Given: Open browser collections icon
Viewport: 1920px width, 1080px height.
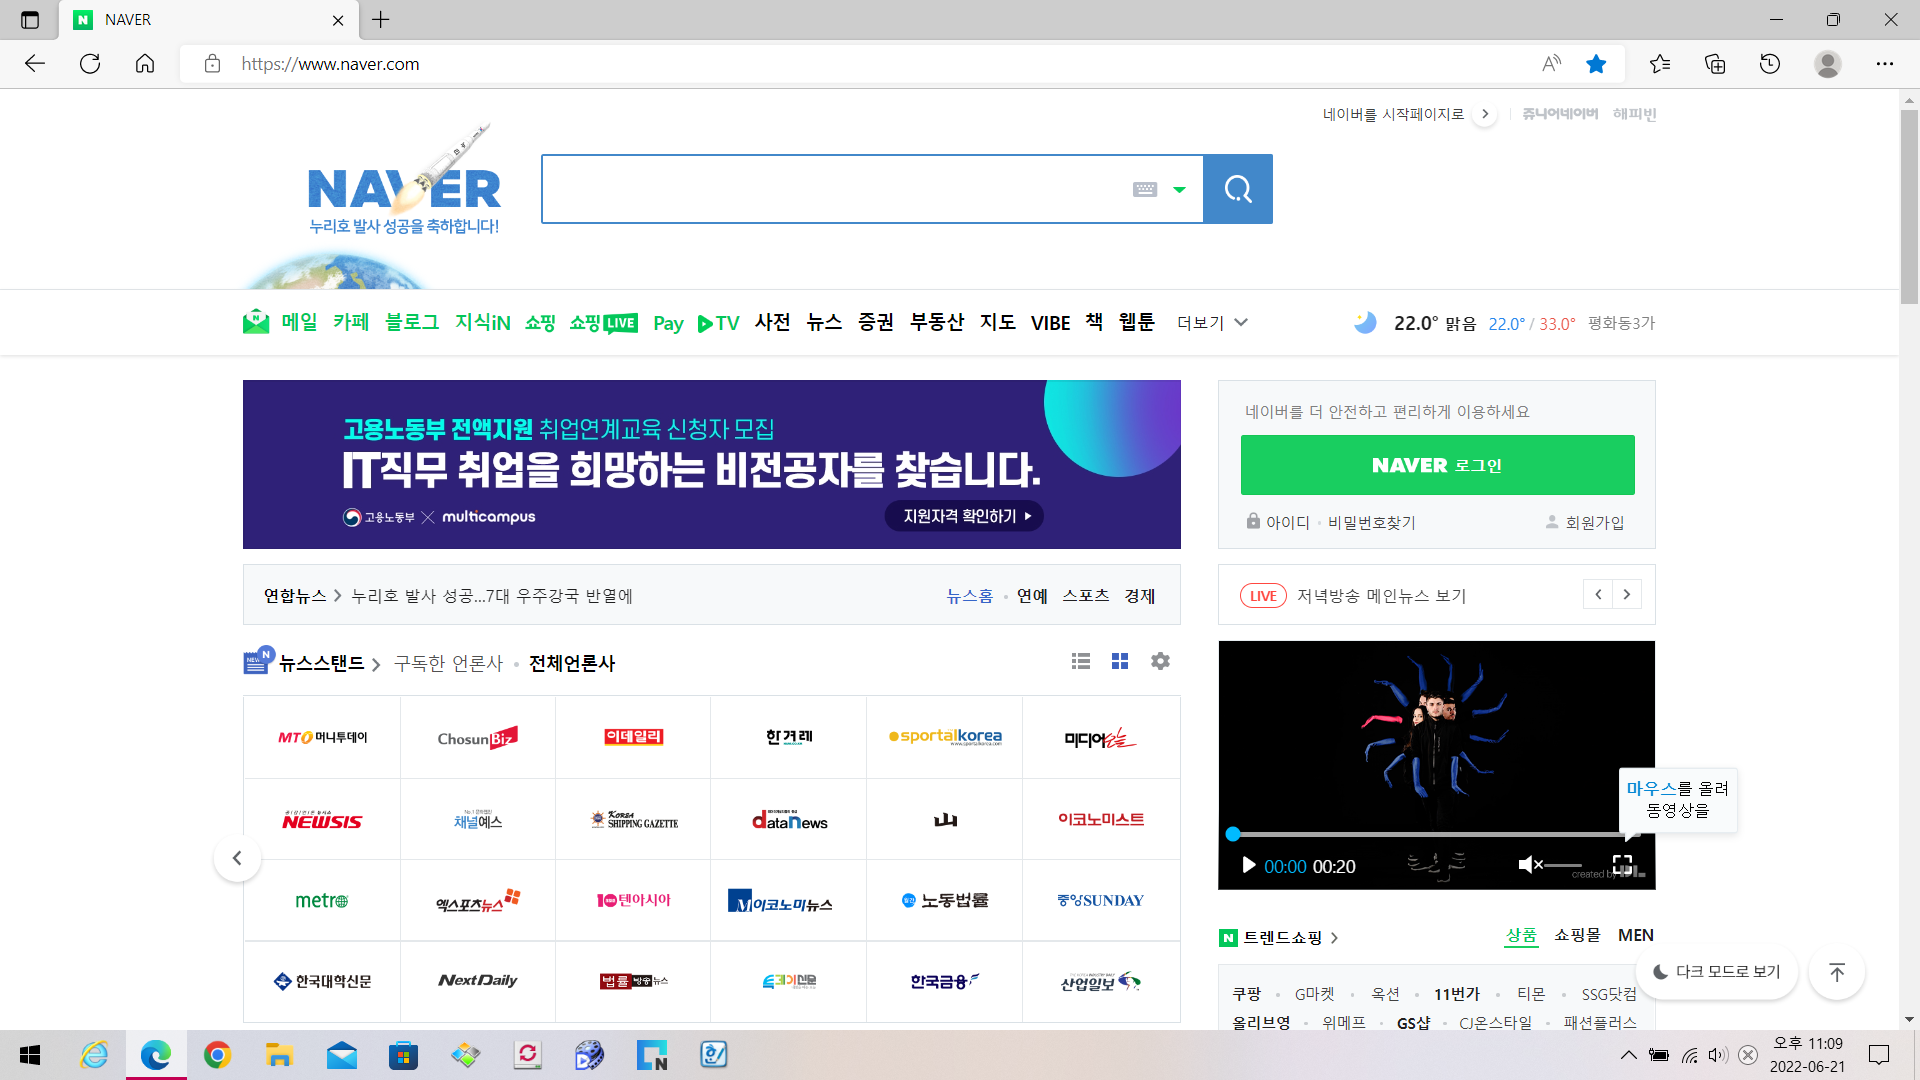Looking at the screenshot, I should 1715,64.
